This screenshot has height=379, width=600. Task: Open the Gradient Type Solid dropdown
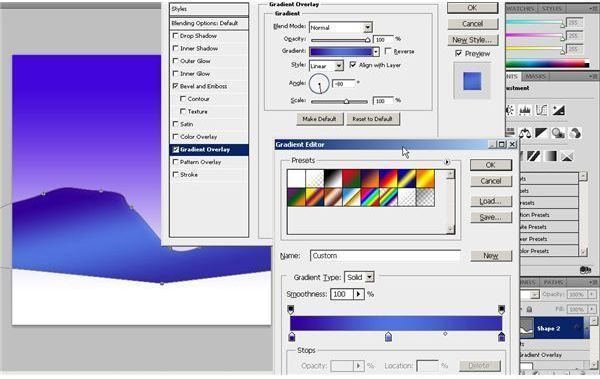click(x=359, y=277)
